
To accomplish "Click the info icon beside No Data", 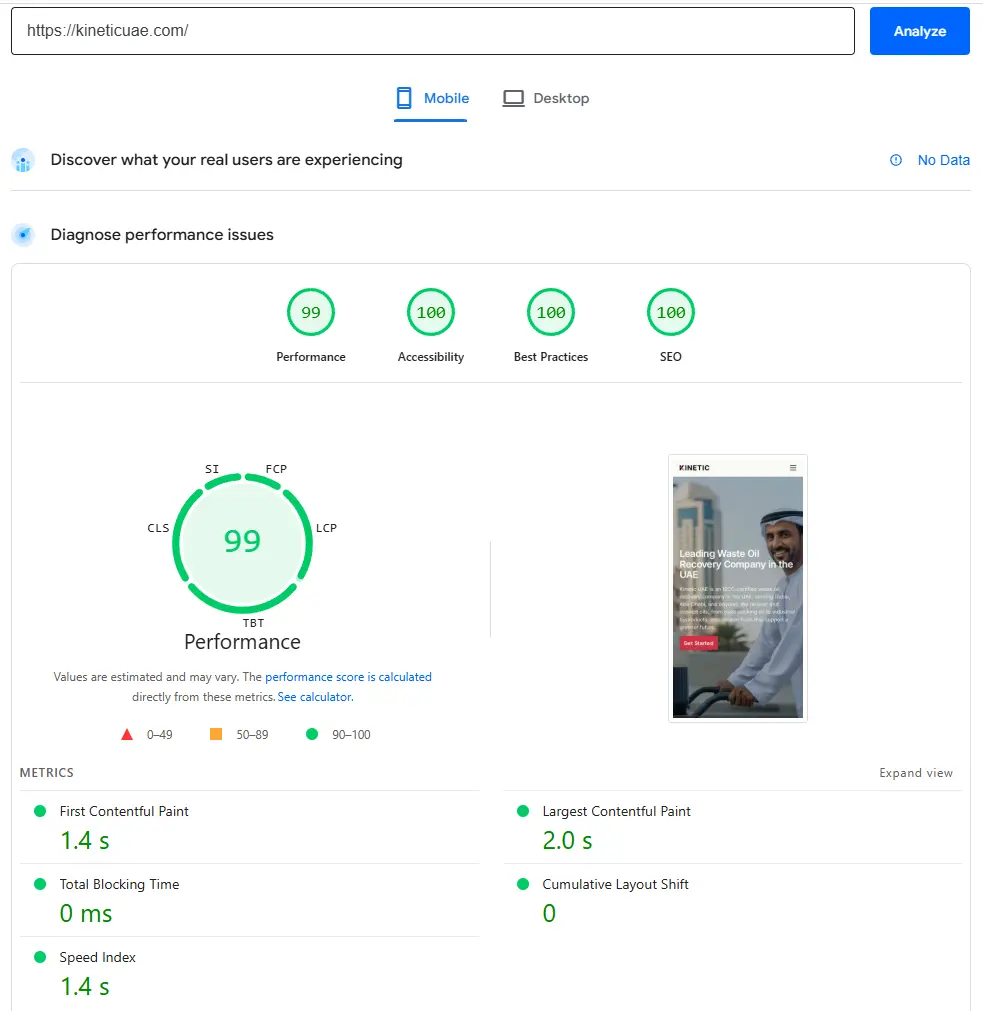I will [x=896, y=160].
